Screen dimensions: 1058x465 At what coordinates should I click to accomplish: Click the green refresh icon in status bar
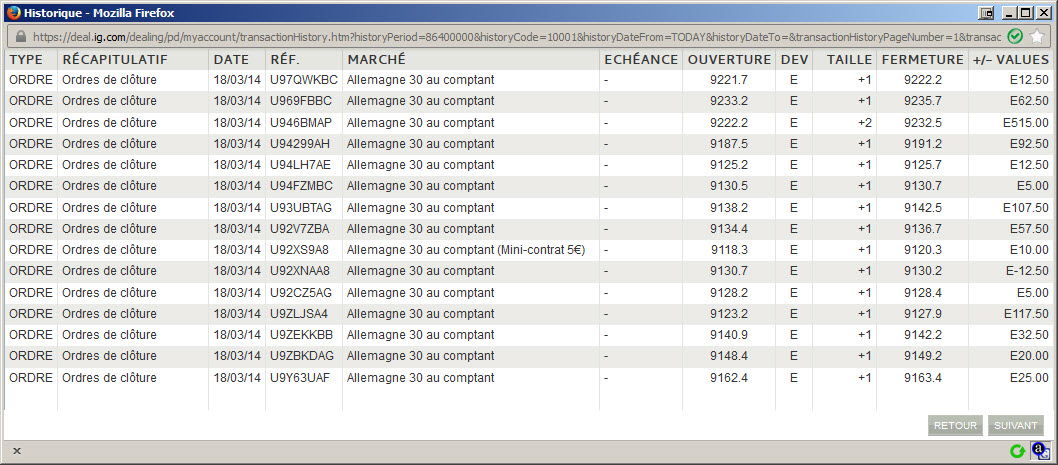tap(1017, 450)
